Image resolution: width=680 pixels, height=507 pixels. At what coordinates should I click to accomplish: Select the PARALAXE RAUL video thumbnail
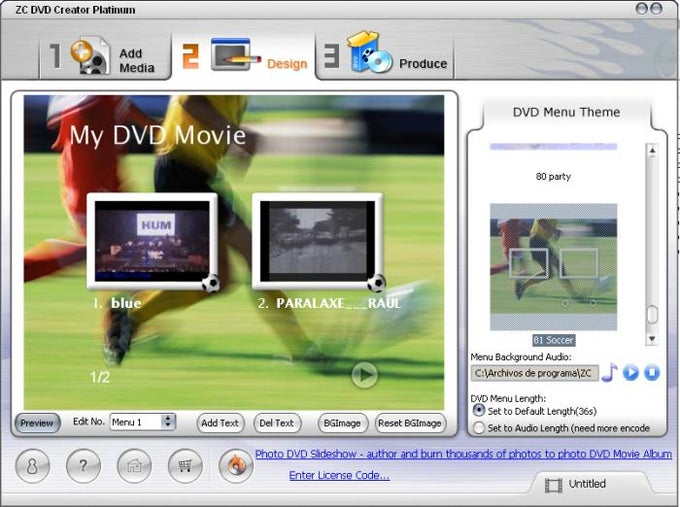(x=317, y=241)
